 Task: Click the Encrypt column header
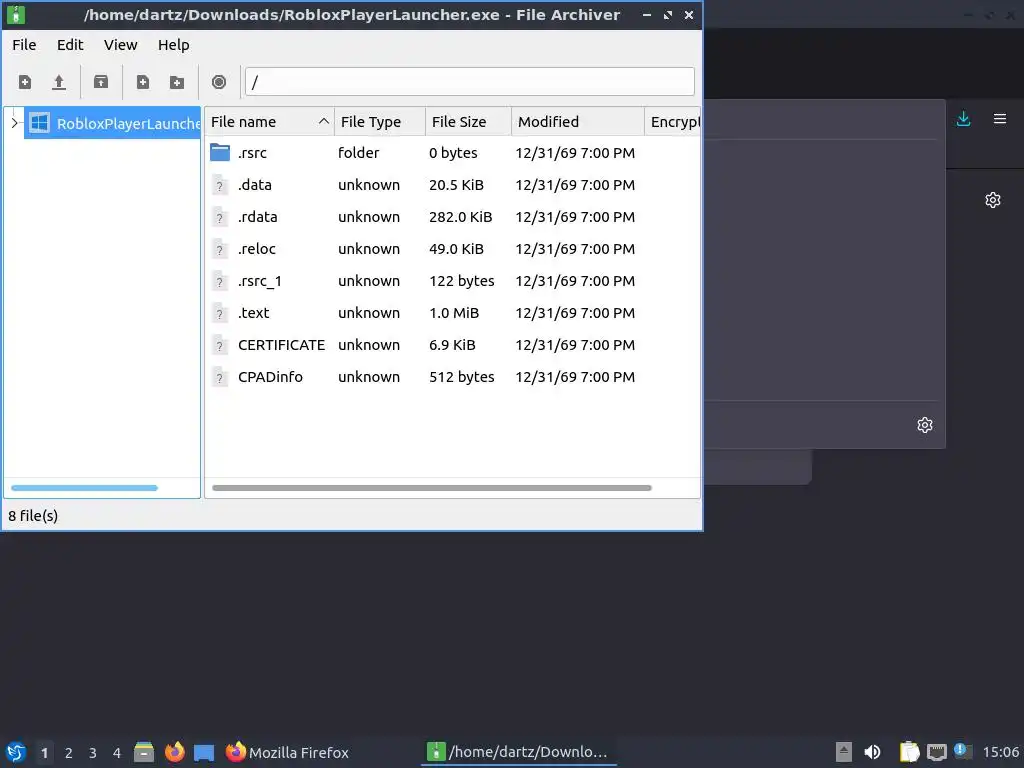click(x=673, y=122)
